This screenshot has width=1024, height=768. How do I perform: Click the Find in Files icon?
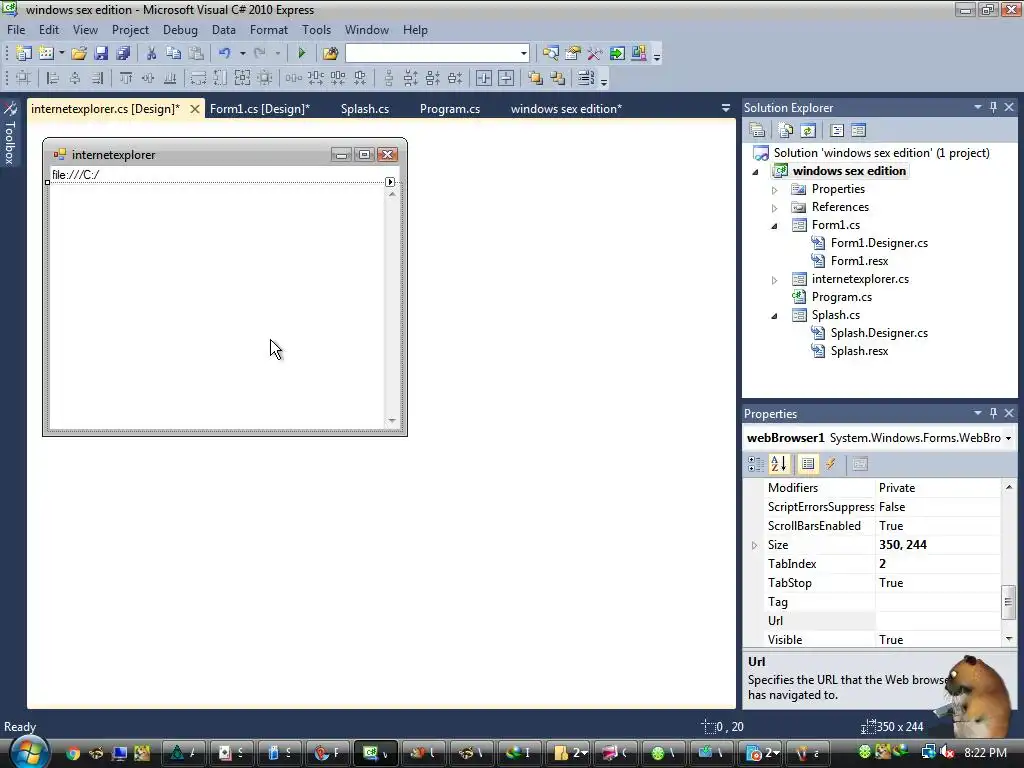click(x=330, y=54)
